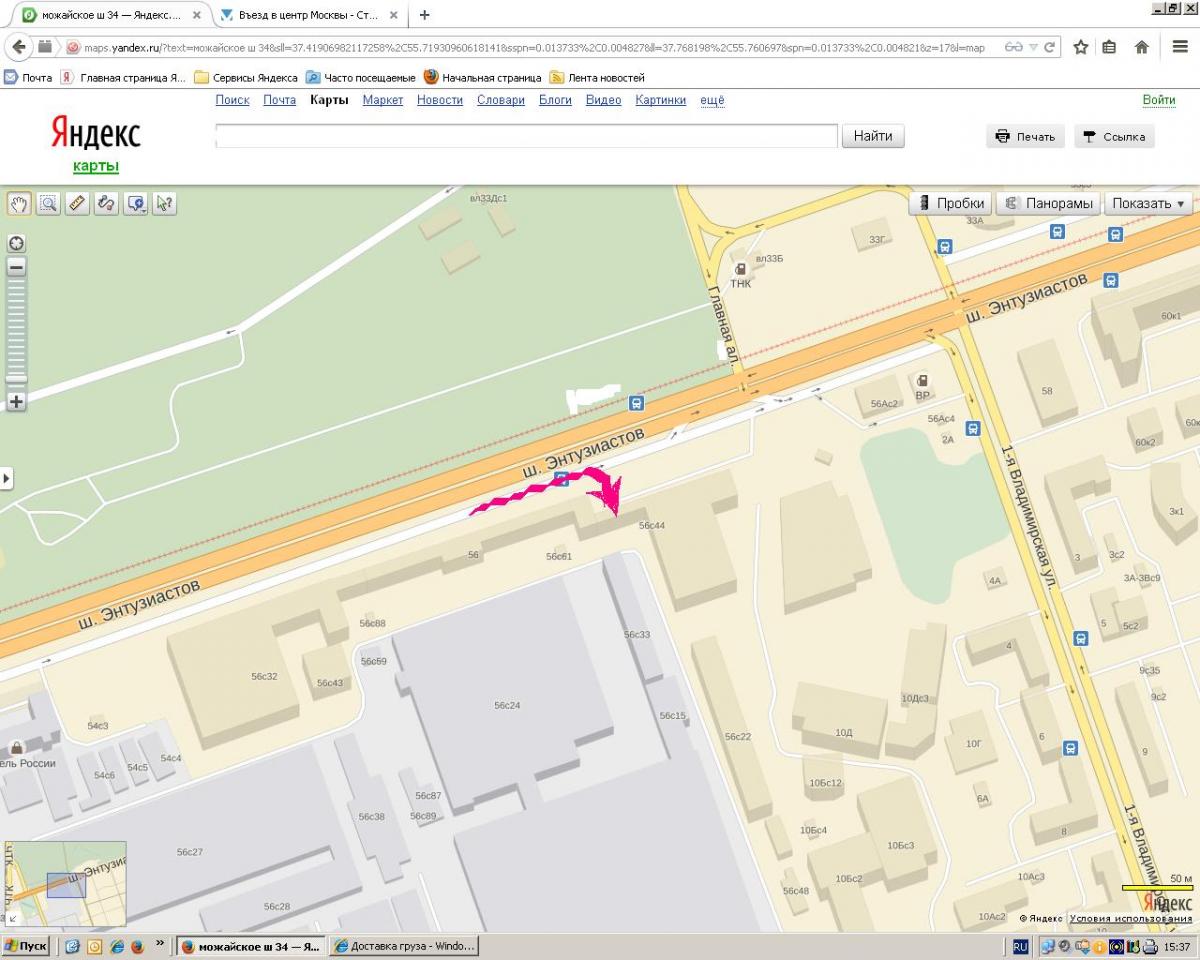Click building label 56с24
This screenshot has height=960, width=1200.
507,705
